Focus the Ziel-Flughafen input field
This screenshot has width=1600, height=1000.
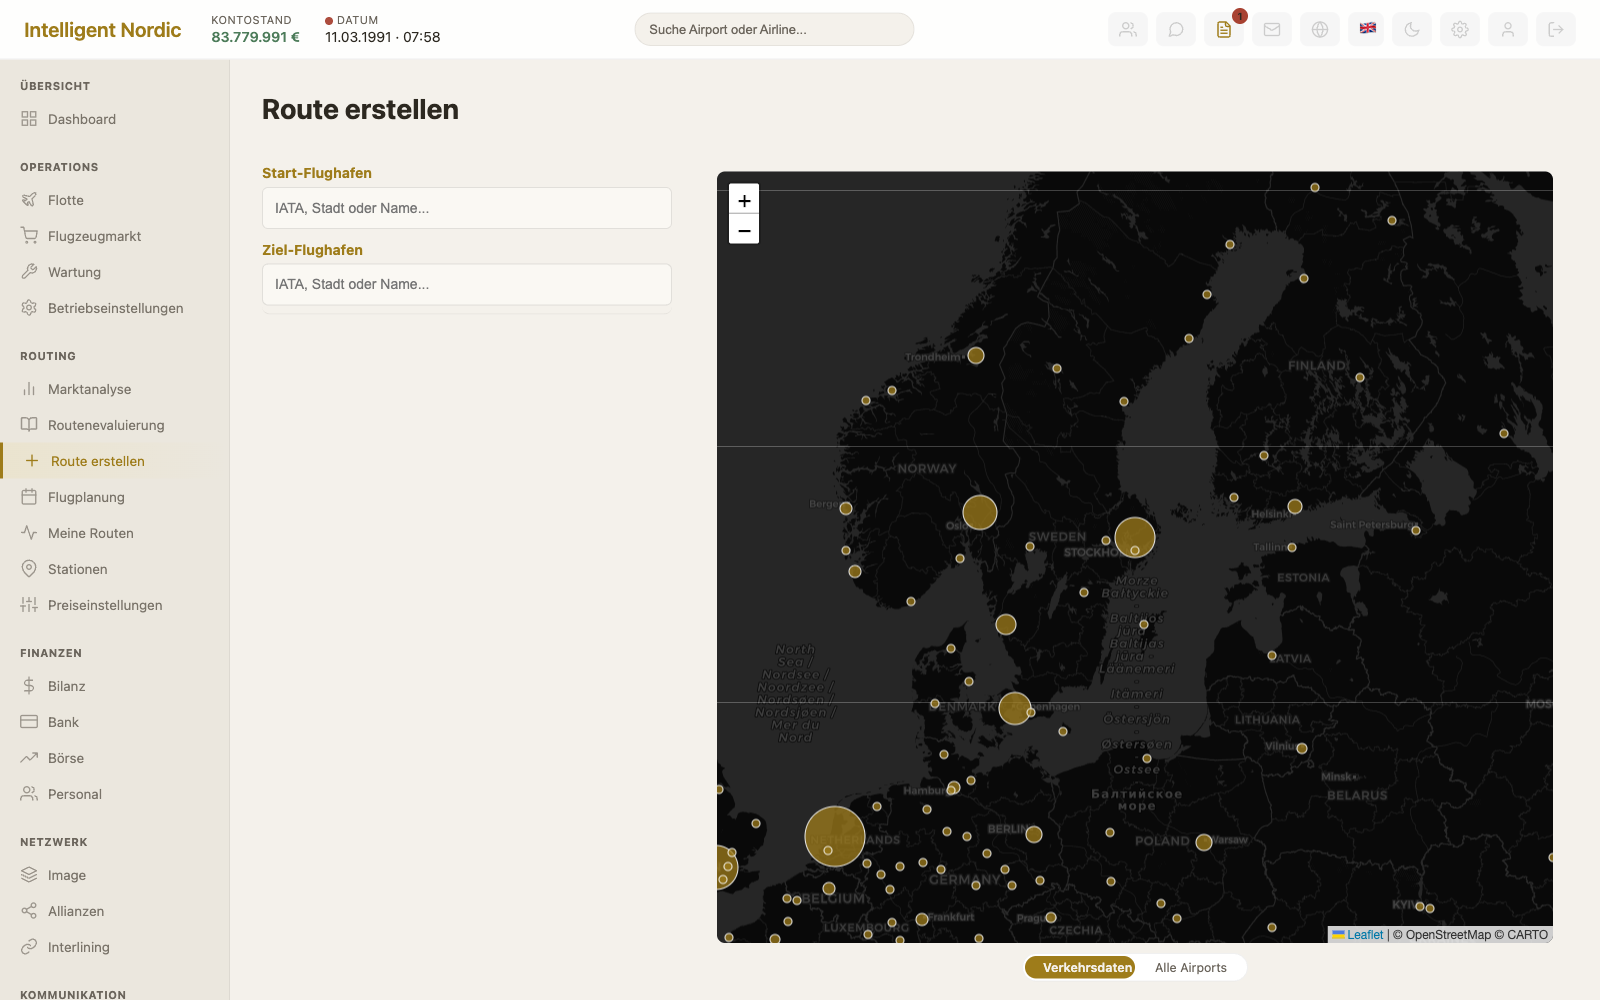pos(467,284)
